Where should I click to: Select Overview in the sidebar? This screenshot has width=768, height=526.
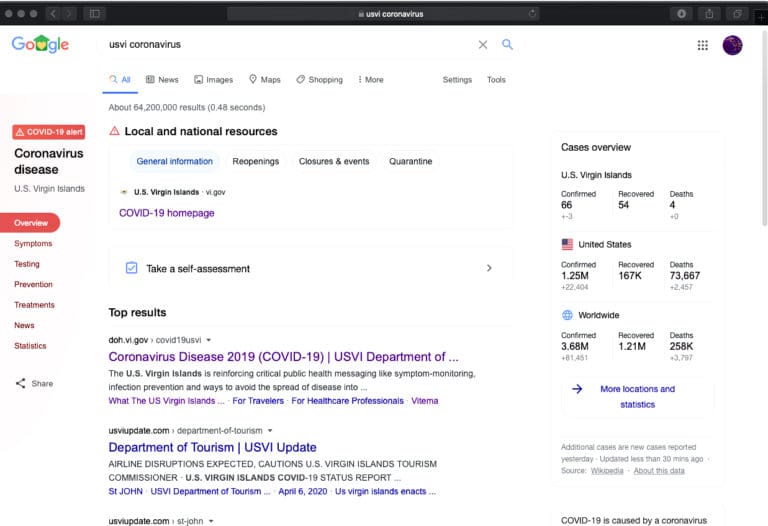click(30, 223)
